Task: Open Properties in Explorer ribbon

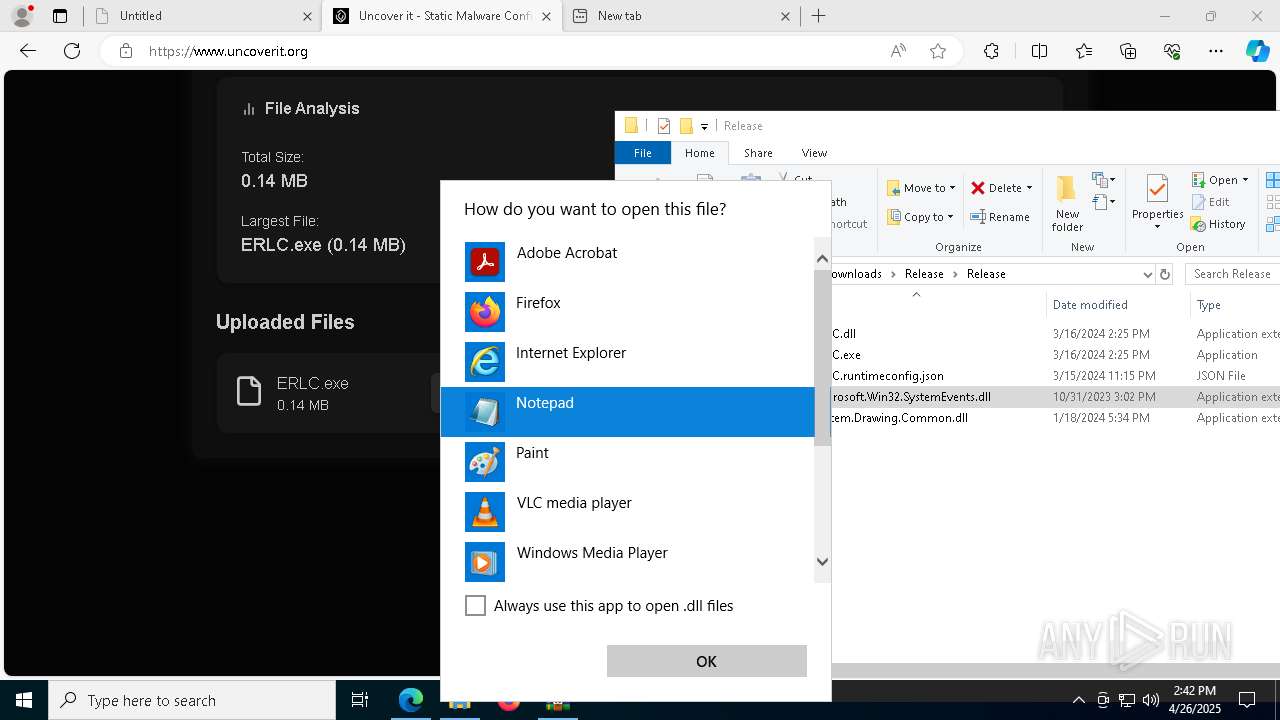Action: pyautogui.click(x=1158, y=203)
